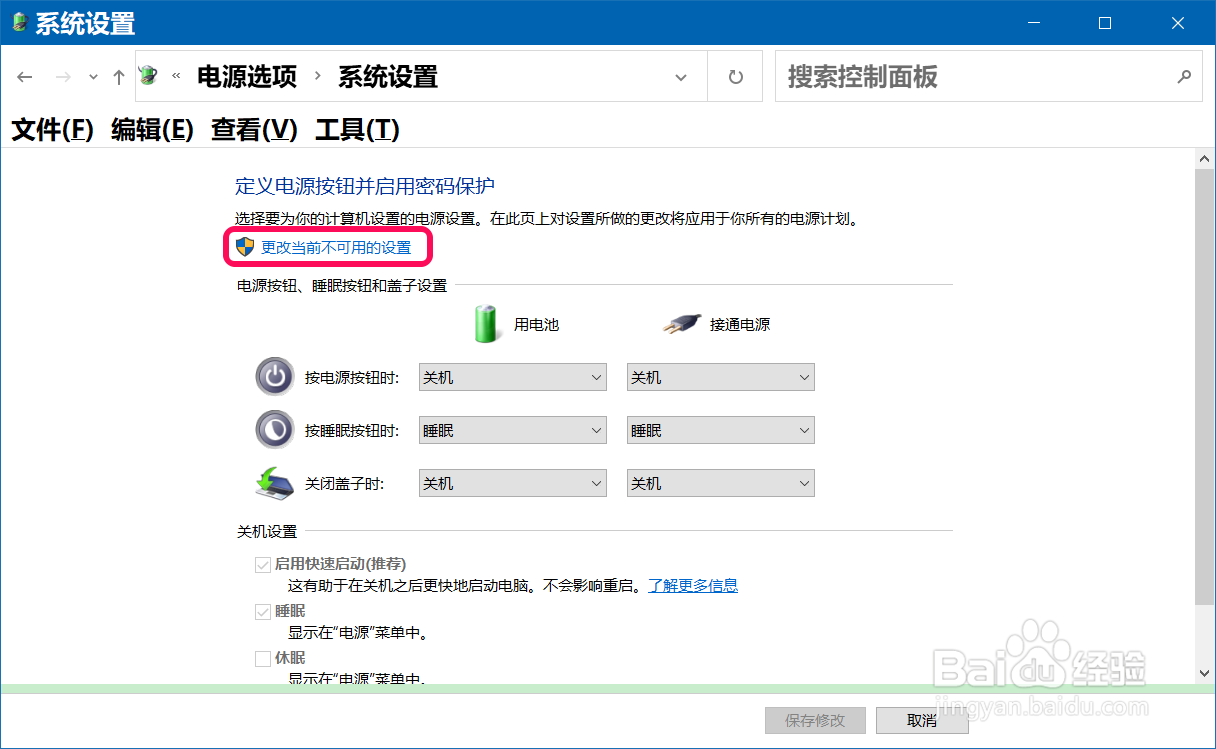Screen dimensions: 1216x749
Task: Open close-lid plugged-in dropdown
Action: click(720, 483)
